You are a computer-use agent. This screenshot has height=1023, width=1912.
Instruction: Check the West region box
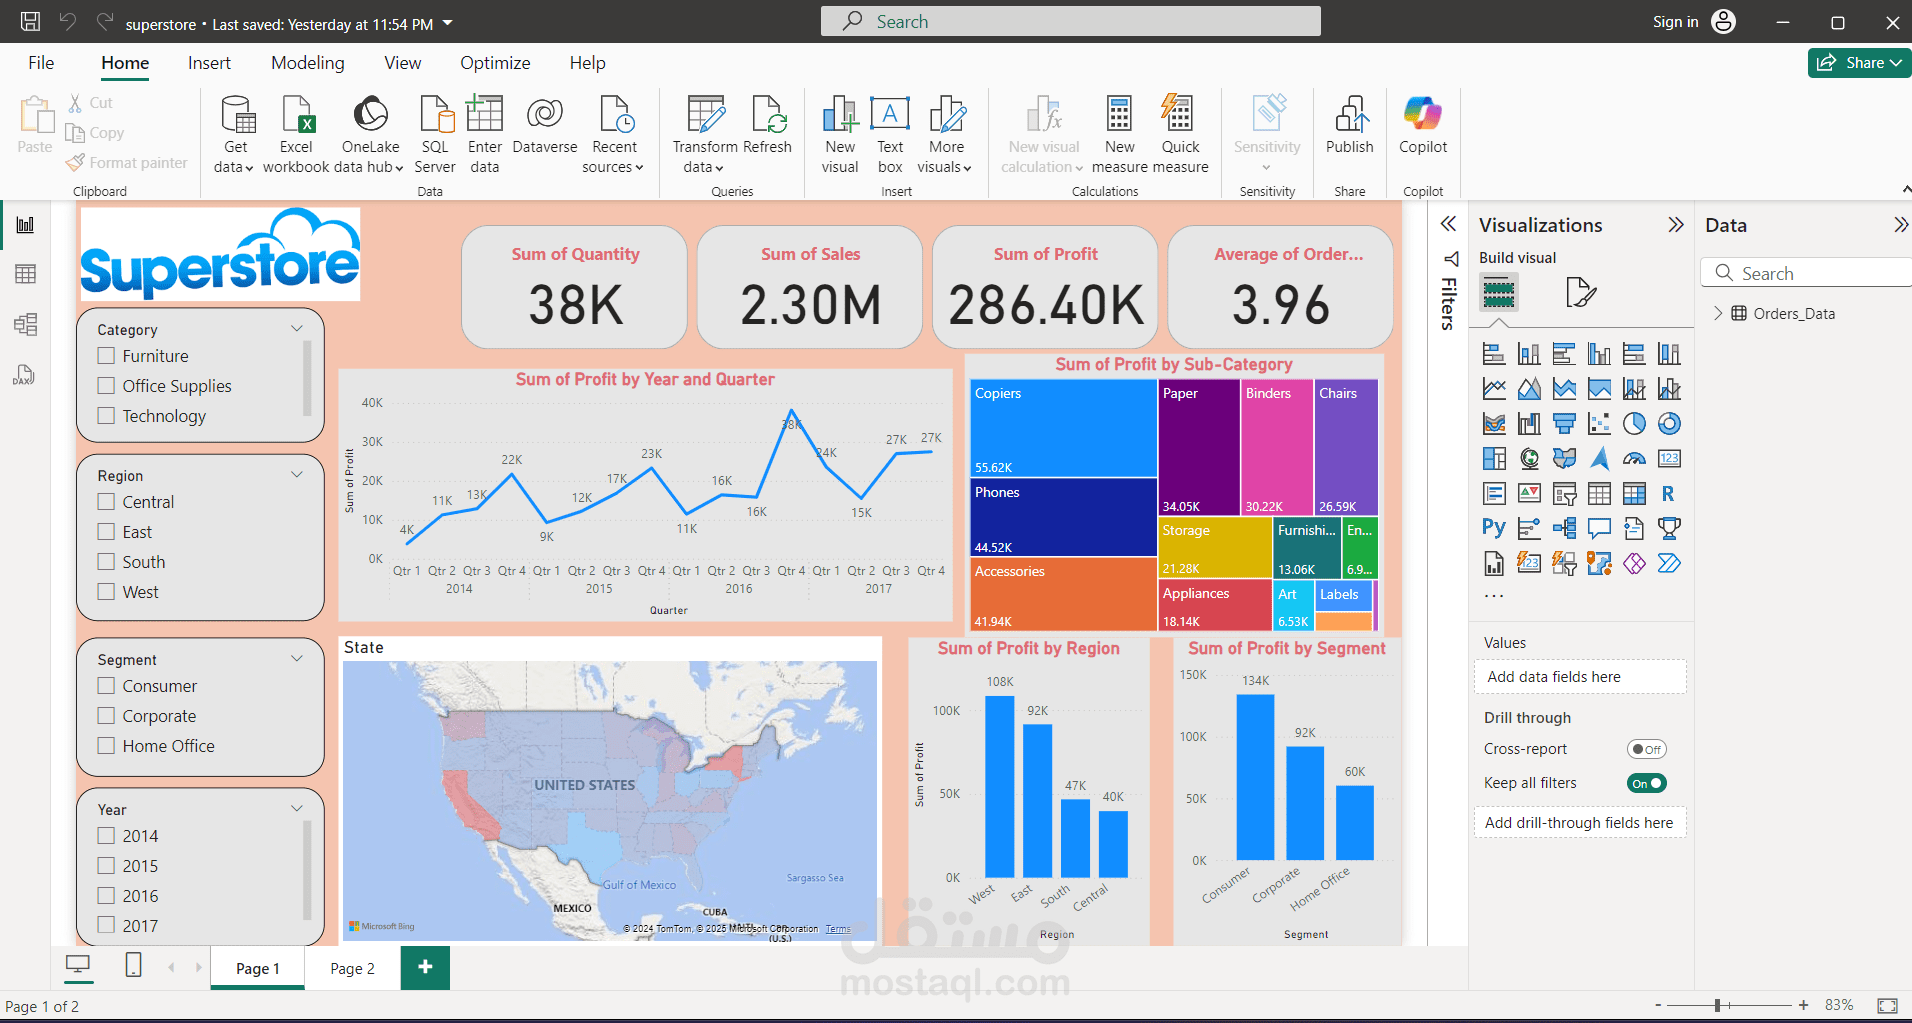106,592
